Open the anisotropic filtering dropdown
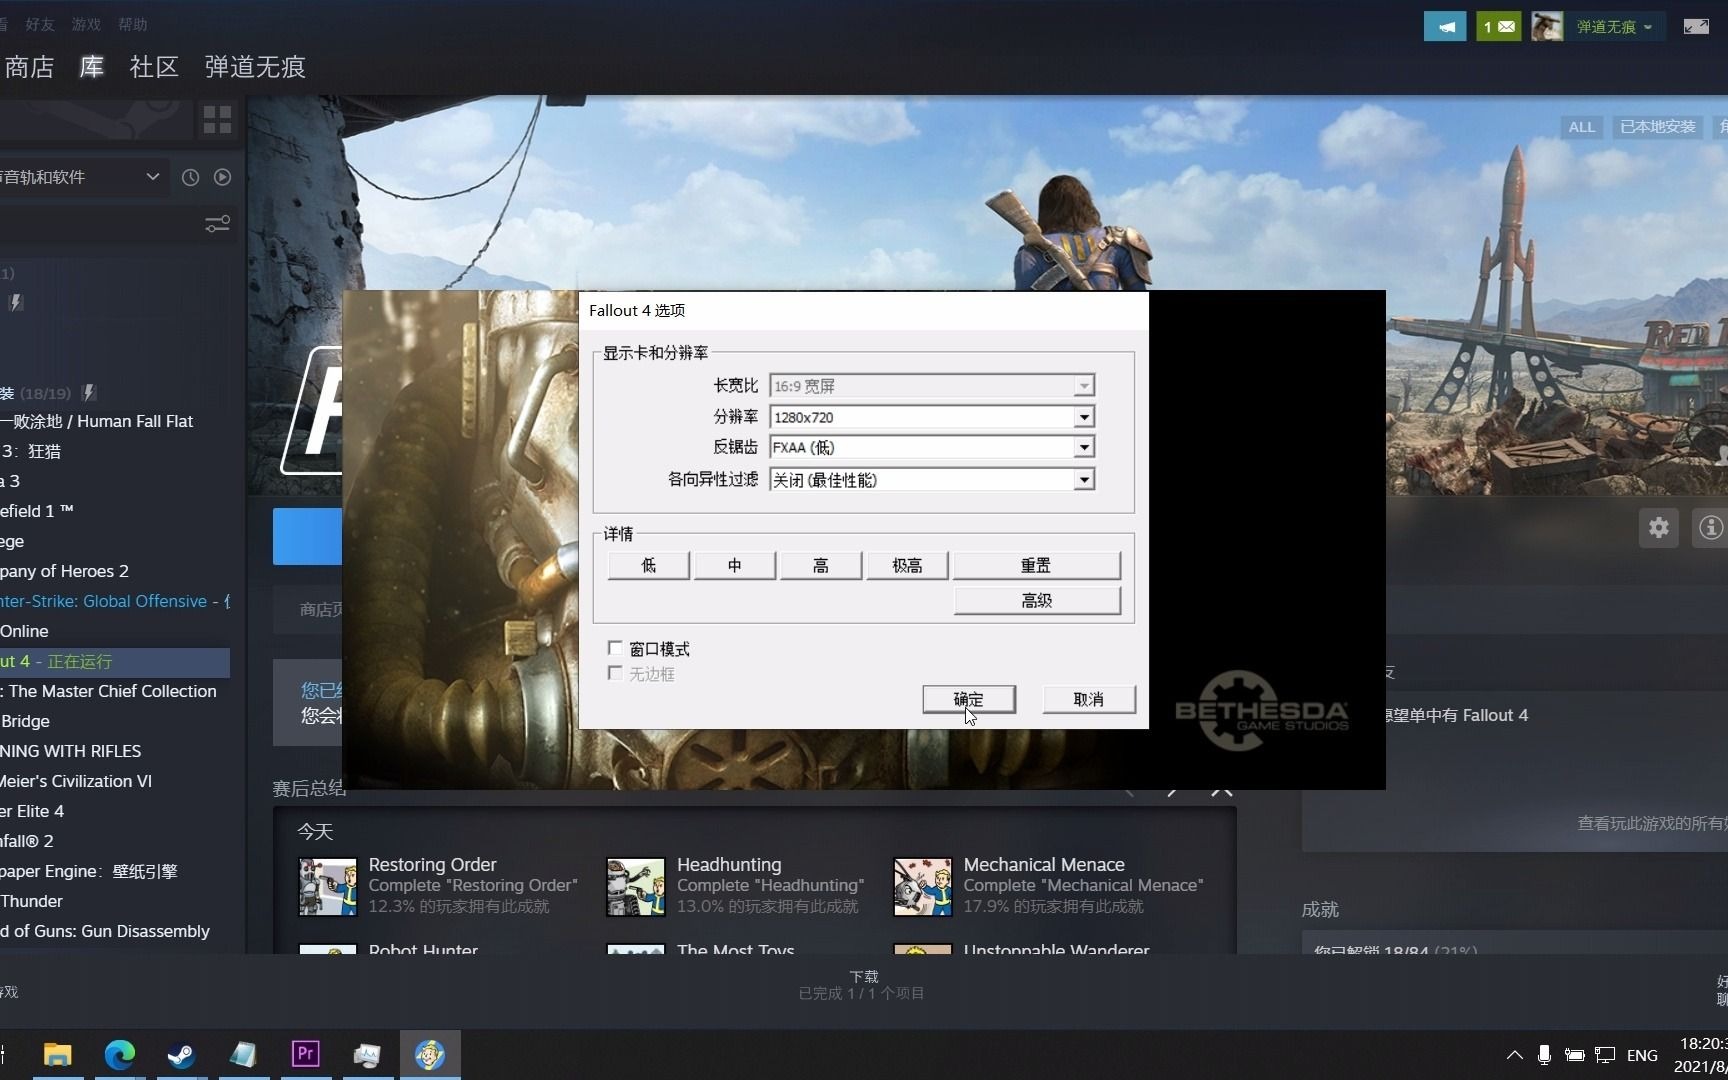The image size is (1728, 1080). [x=932, y=480]
